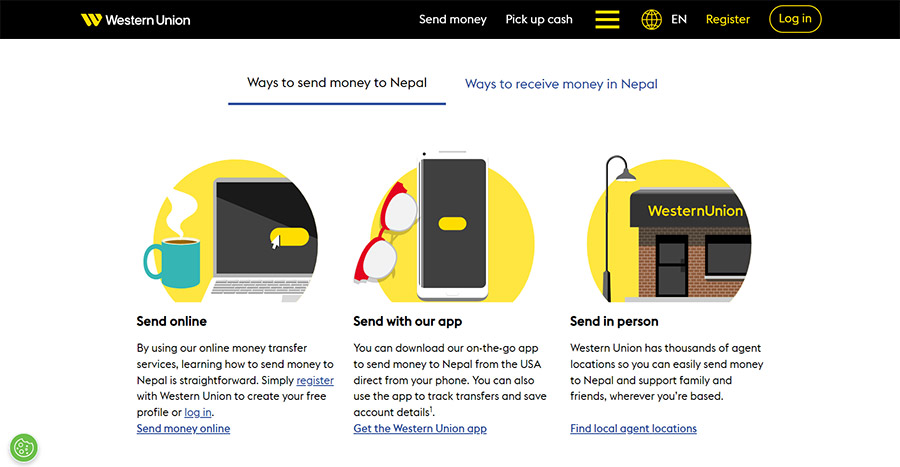Open Get the Western Union app link
The image size is (900, 467).
pos(420,429)
